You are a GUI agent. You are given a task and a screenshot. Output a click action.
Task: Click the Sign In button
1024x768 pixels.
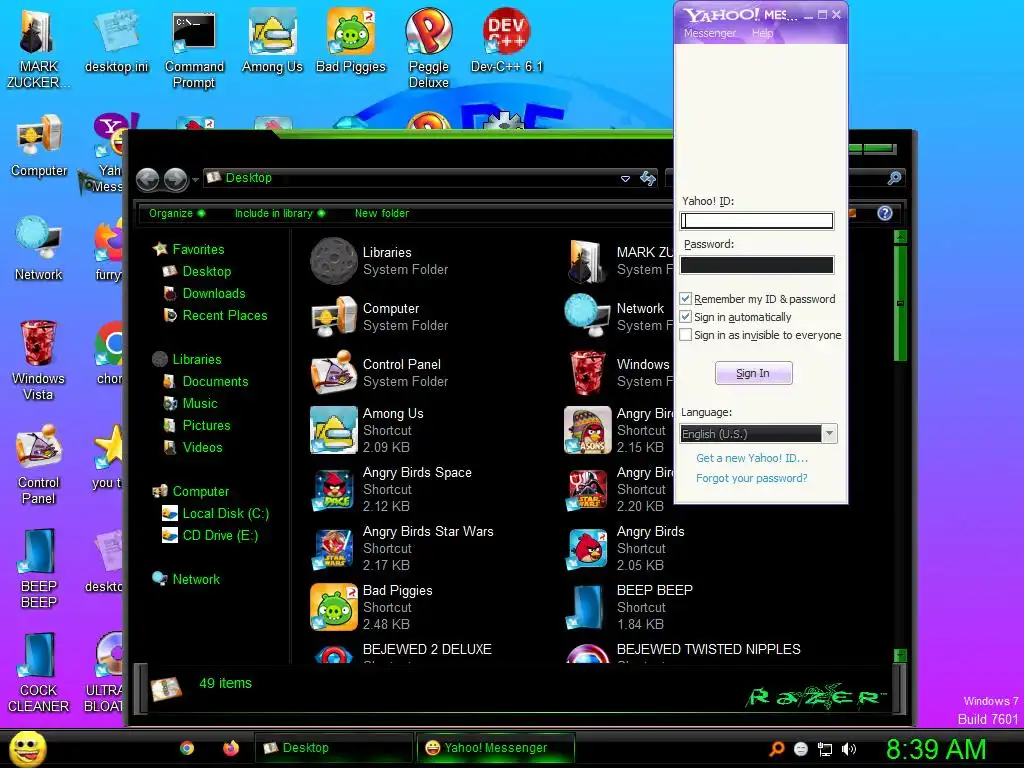754,373
